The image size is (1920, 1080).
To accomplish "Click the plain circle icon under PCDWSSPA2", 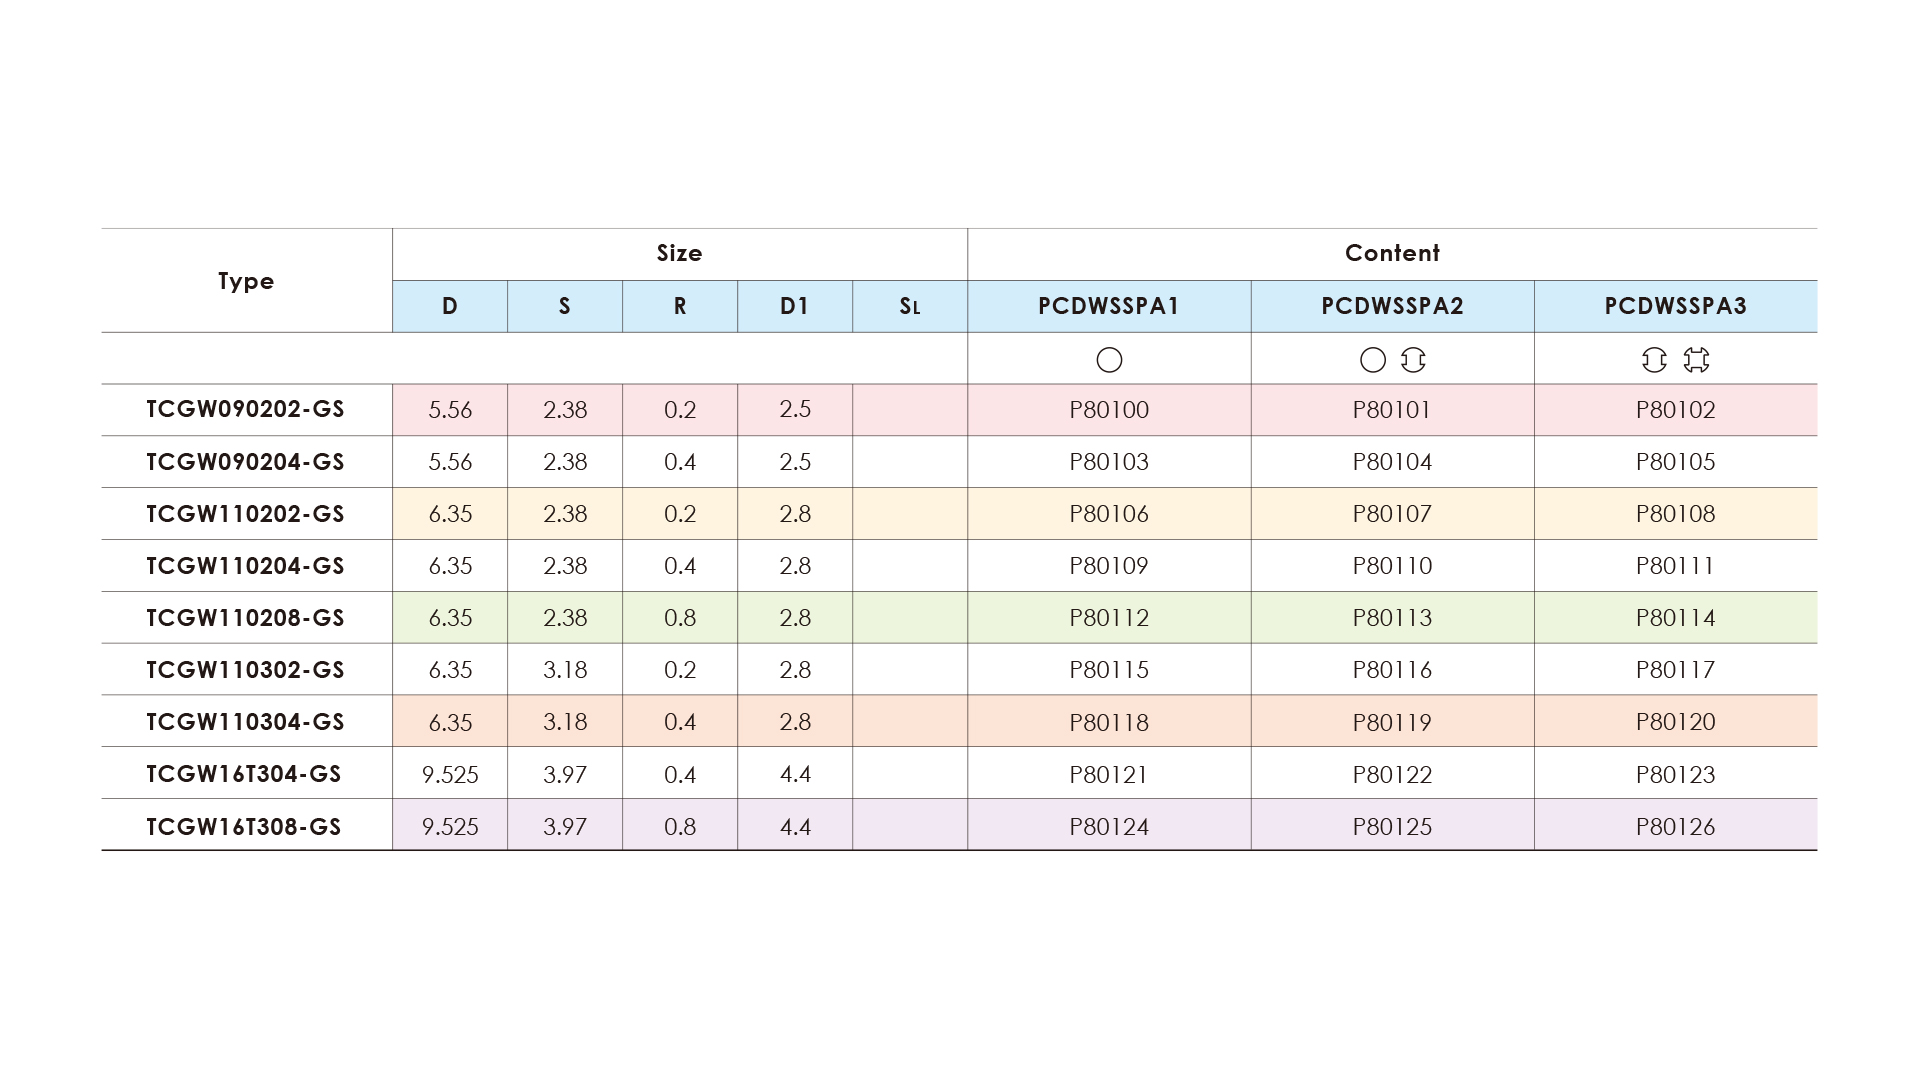I will point(1373,360).
